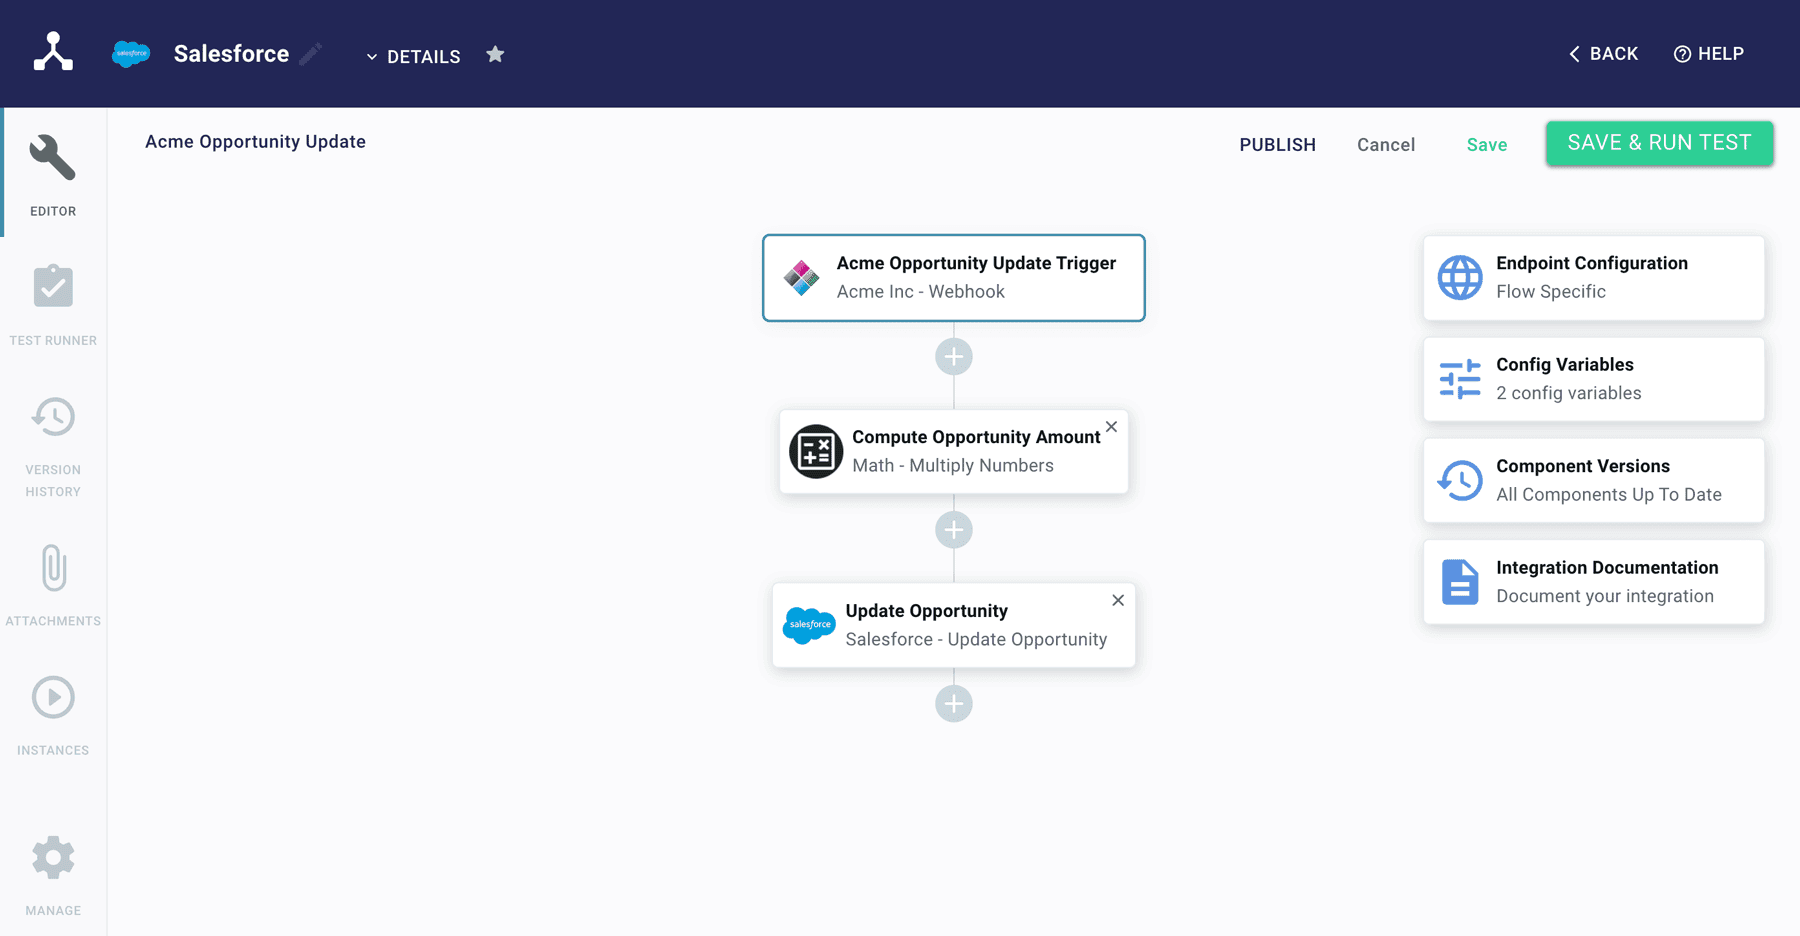Click the Integration Documentation file icon
Image resolution: width=1800 pixels, height=936 pixels.
click(1460, 582)
